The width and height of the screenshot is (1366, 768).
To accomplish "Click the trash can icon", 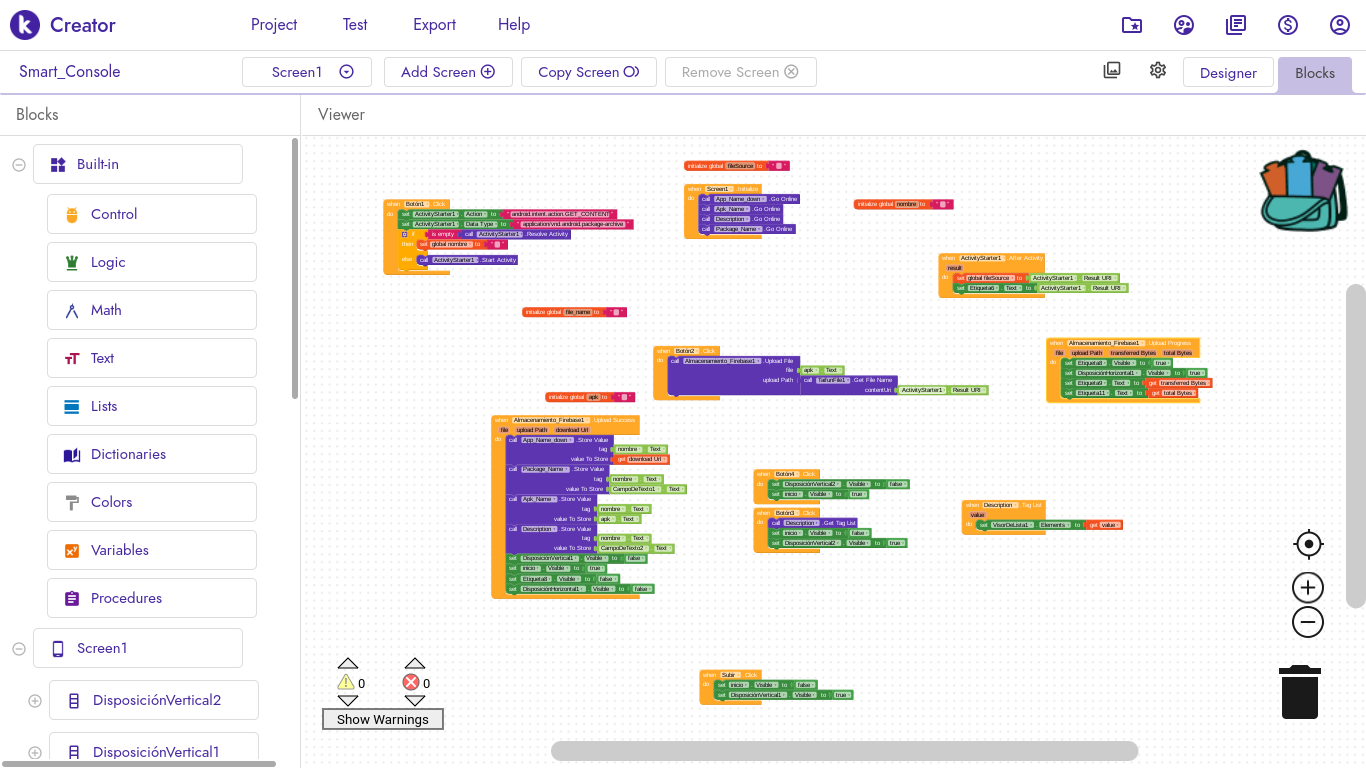I will (1300, 692).
